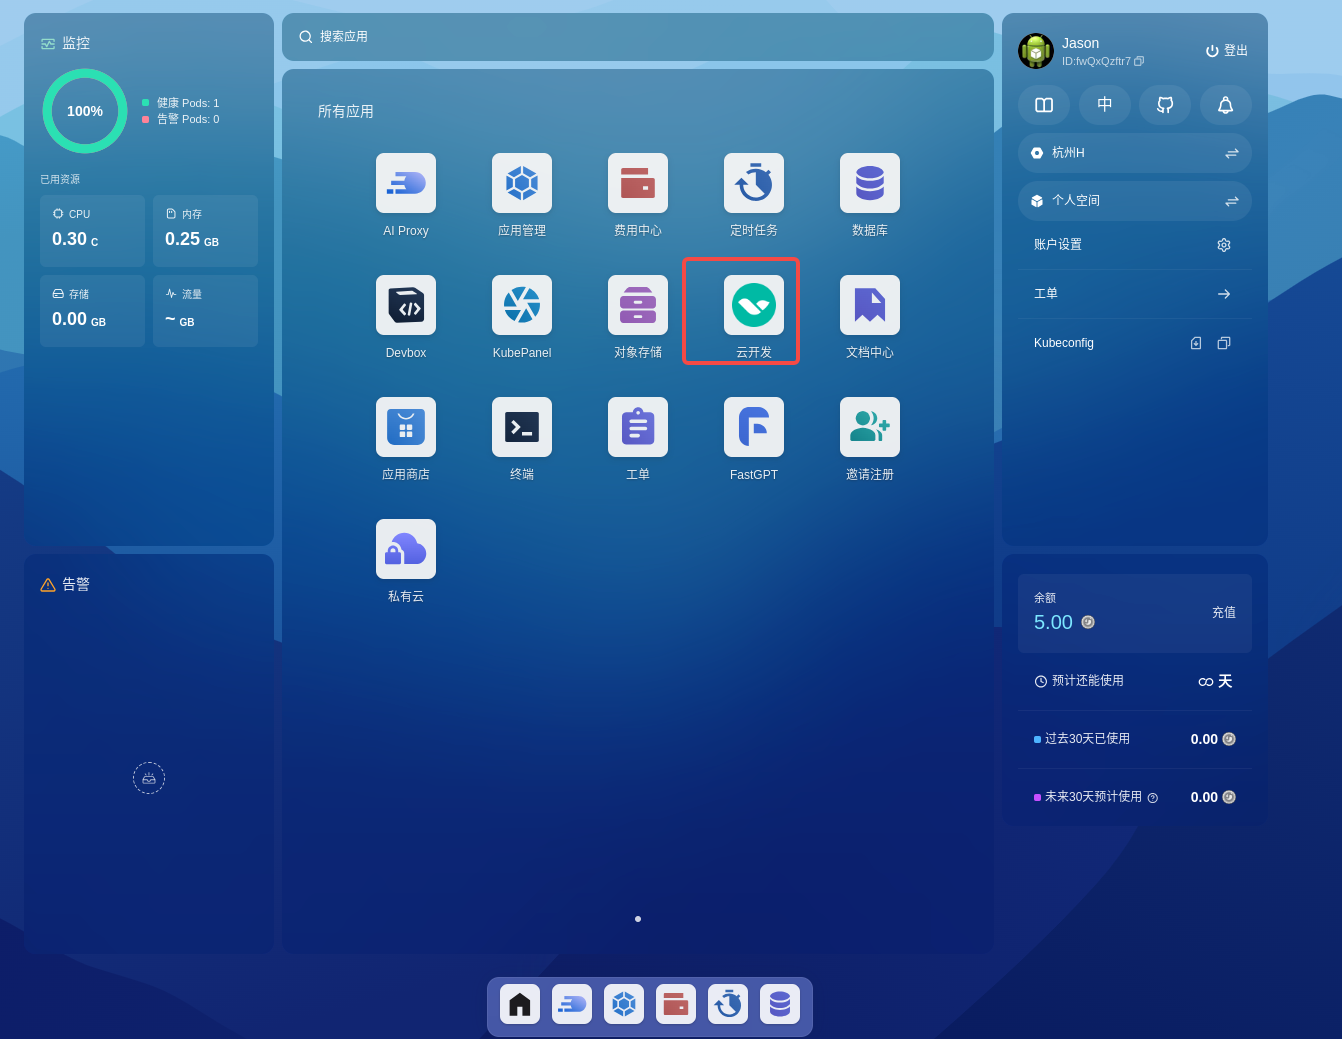Open the 云开发 app
Image resolution: width=1342 pixels, height=1039 pixels.
pyautogui.click(x=754, y=305)
